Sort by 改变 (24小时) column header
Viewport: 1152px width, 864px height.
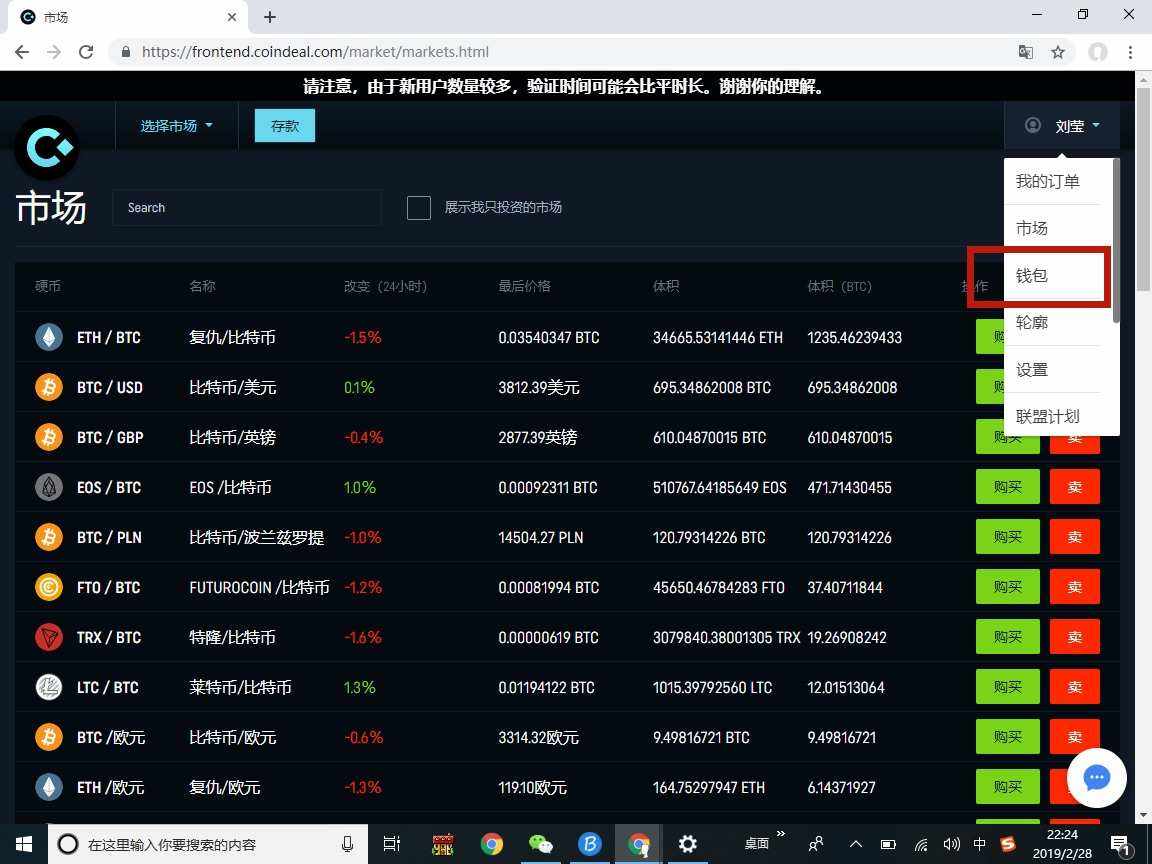point(385,287)
